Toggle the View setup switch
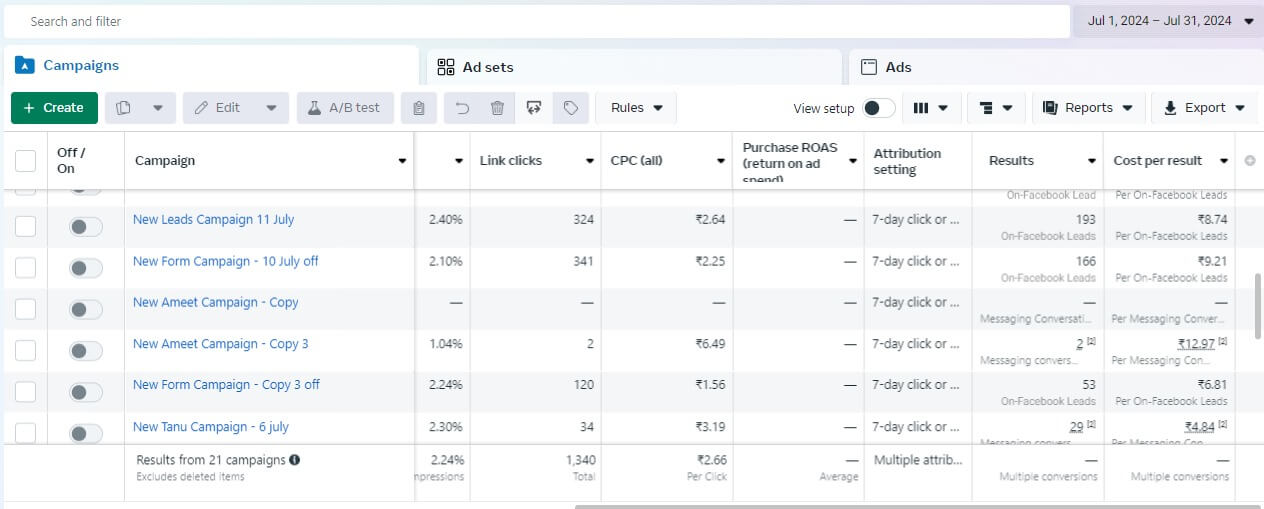 [x=878, y=108]
